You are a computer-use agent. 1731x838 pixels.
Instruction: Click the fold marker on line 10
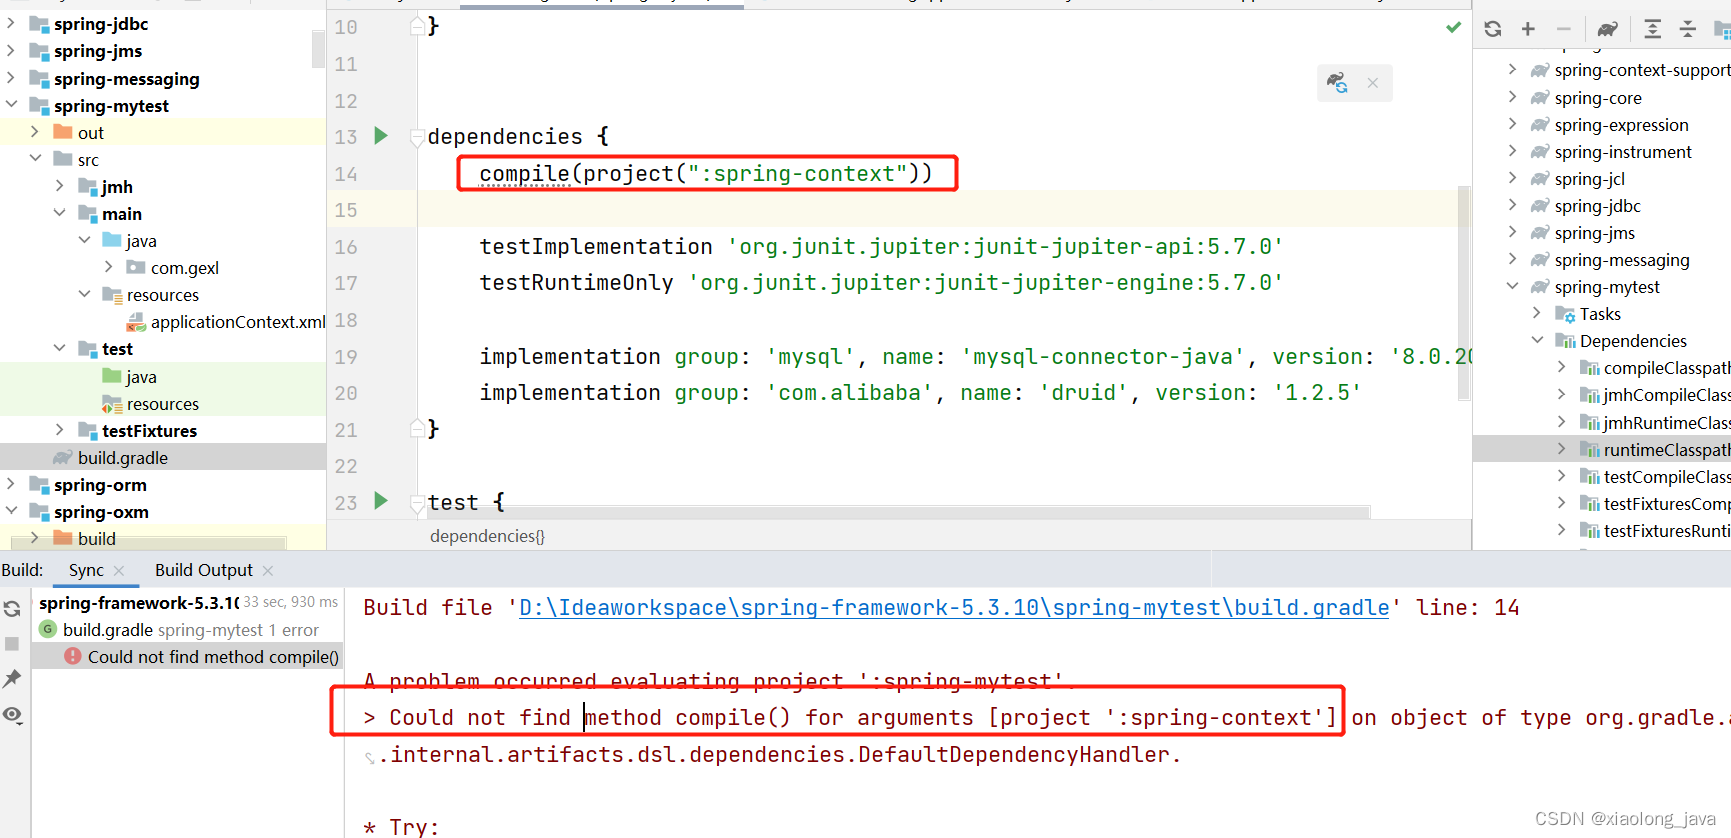click(416, 26)
